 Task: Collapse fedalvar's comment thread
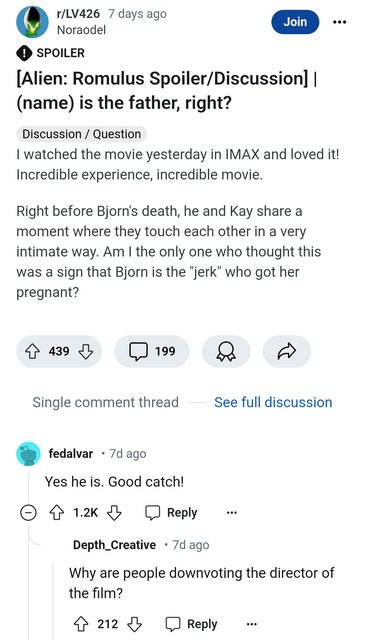(29, 512)
